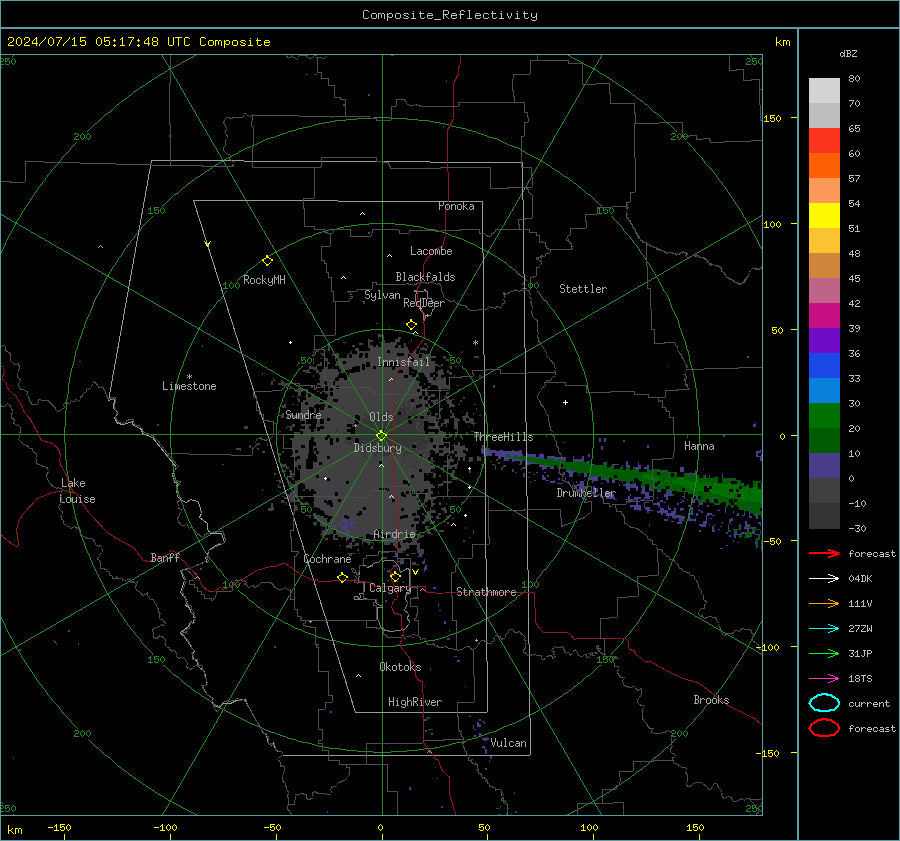Click the red forecast ellipse legend icon
This screenshot has width=900, height=841.
(x=824, y=728)
